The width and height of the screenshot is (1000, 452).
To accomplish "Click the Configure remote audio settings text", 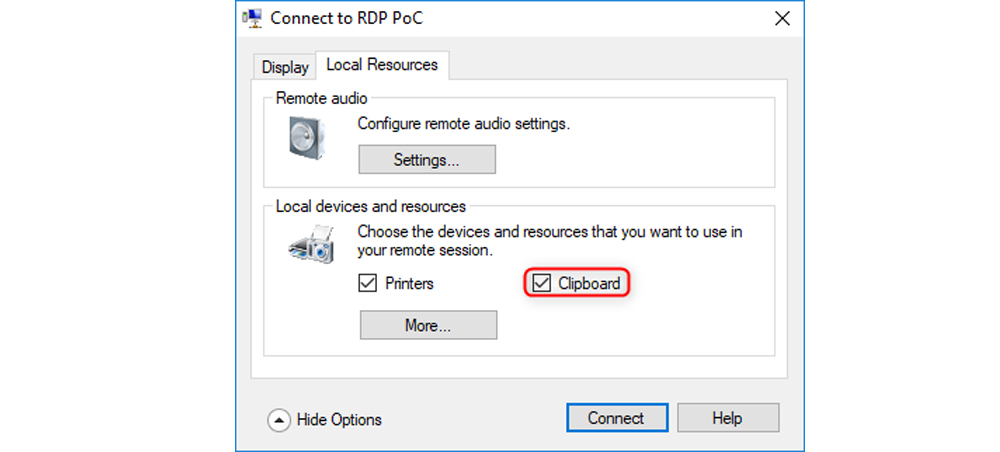I will [x=464, y=124].
